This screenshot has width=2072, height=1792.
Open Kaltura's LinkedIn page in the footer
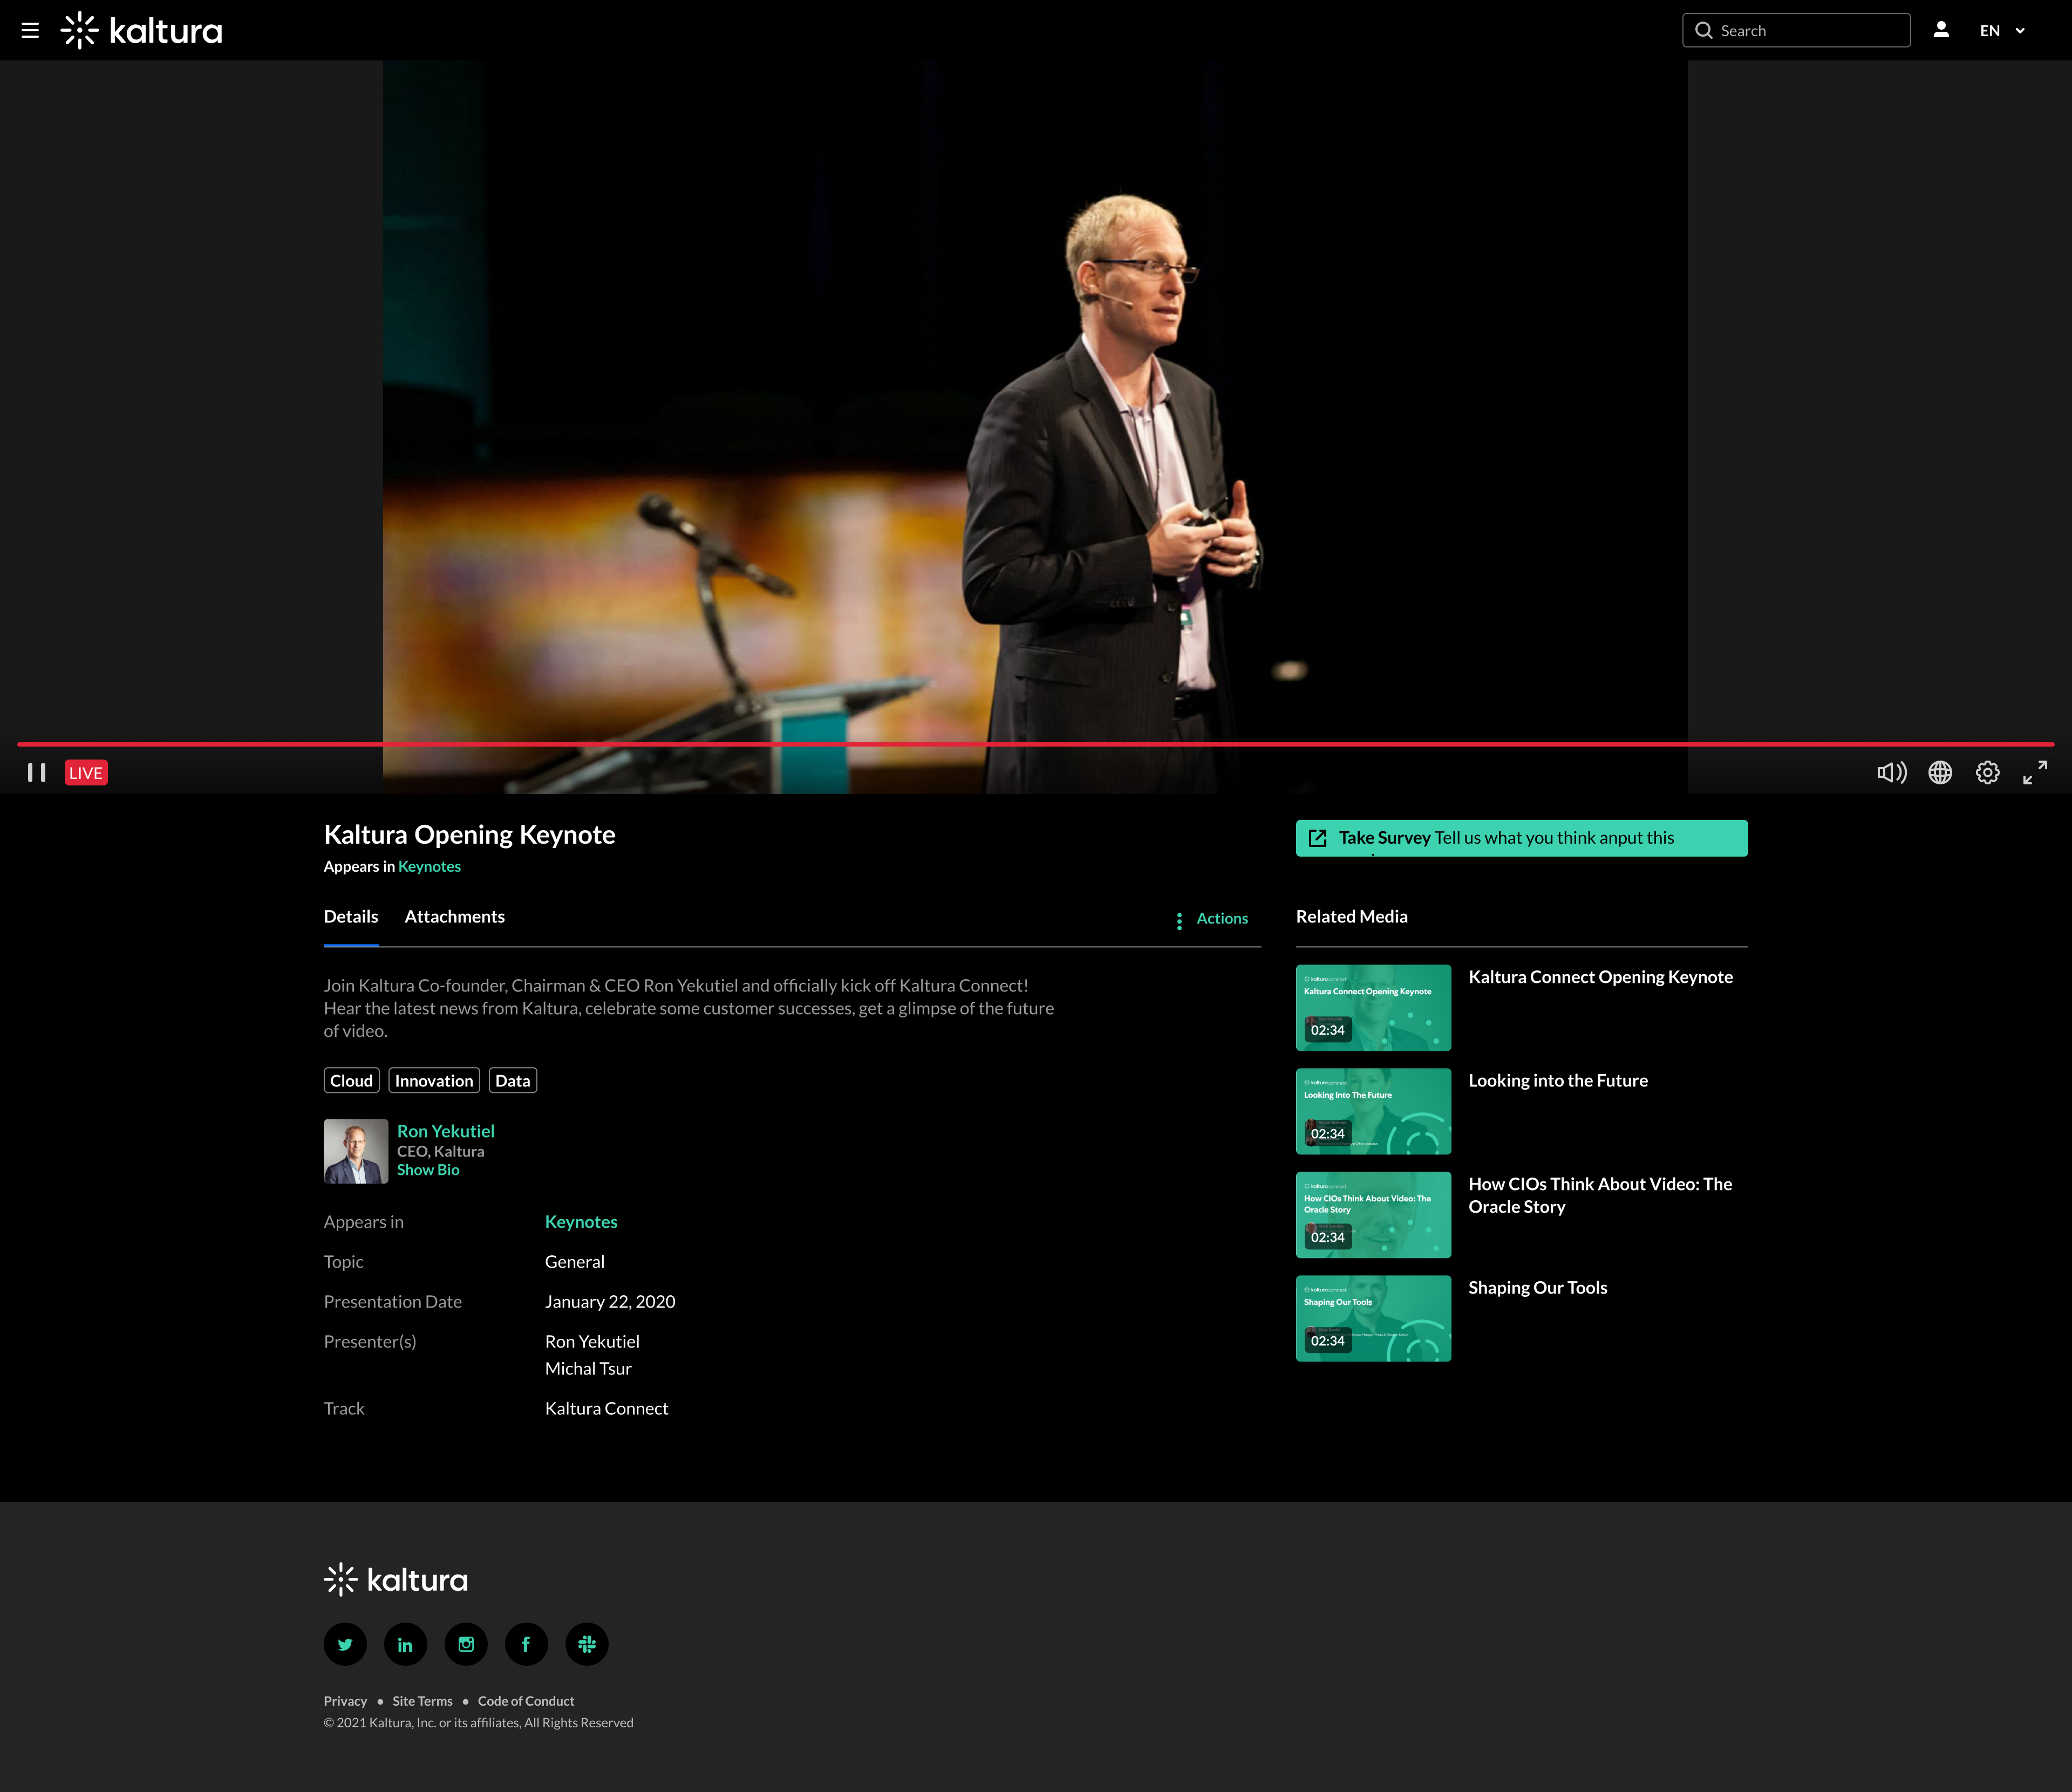(405, 1644)
